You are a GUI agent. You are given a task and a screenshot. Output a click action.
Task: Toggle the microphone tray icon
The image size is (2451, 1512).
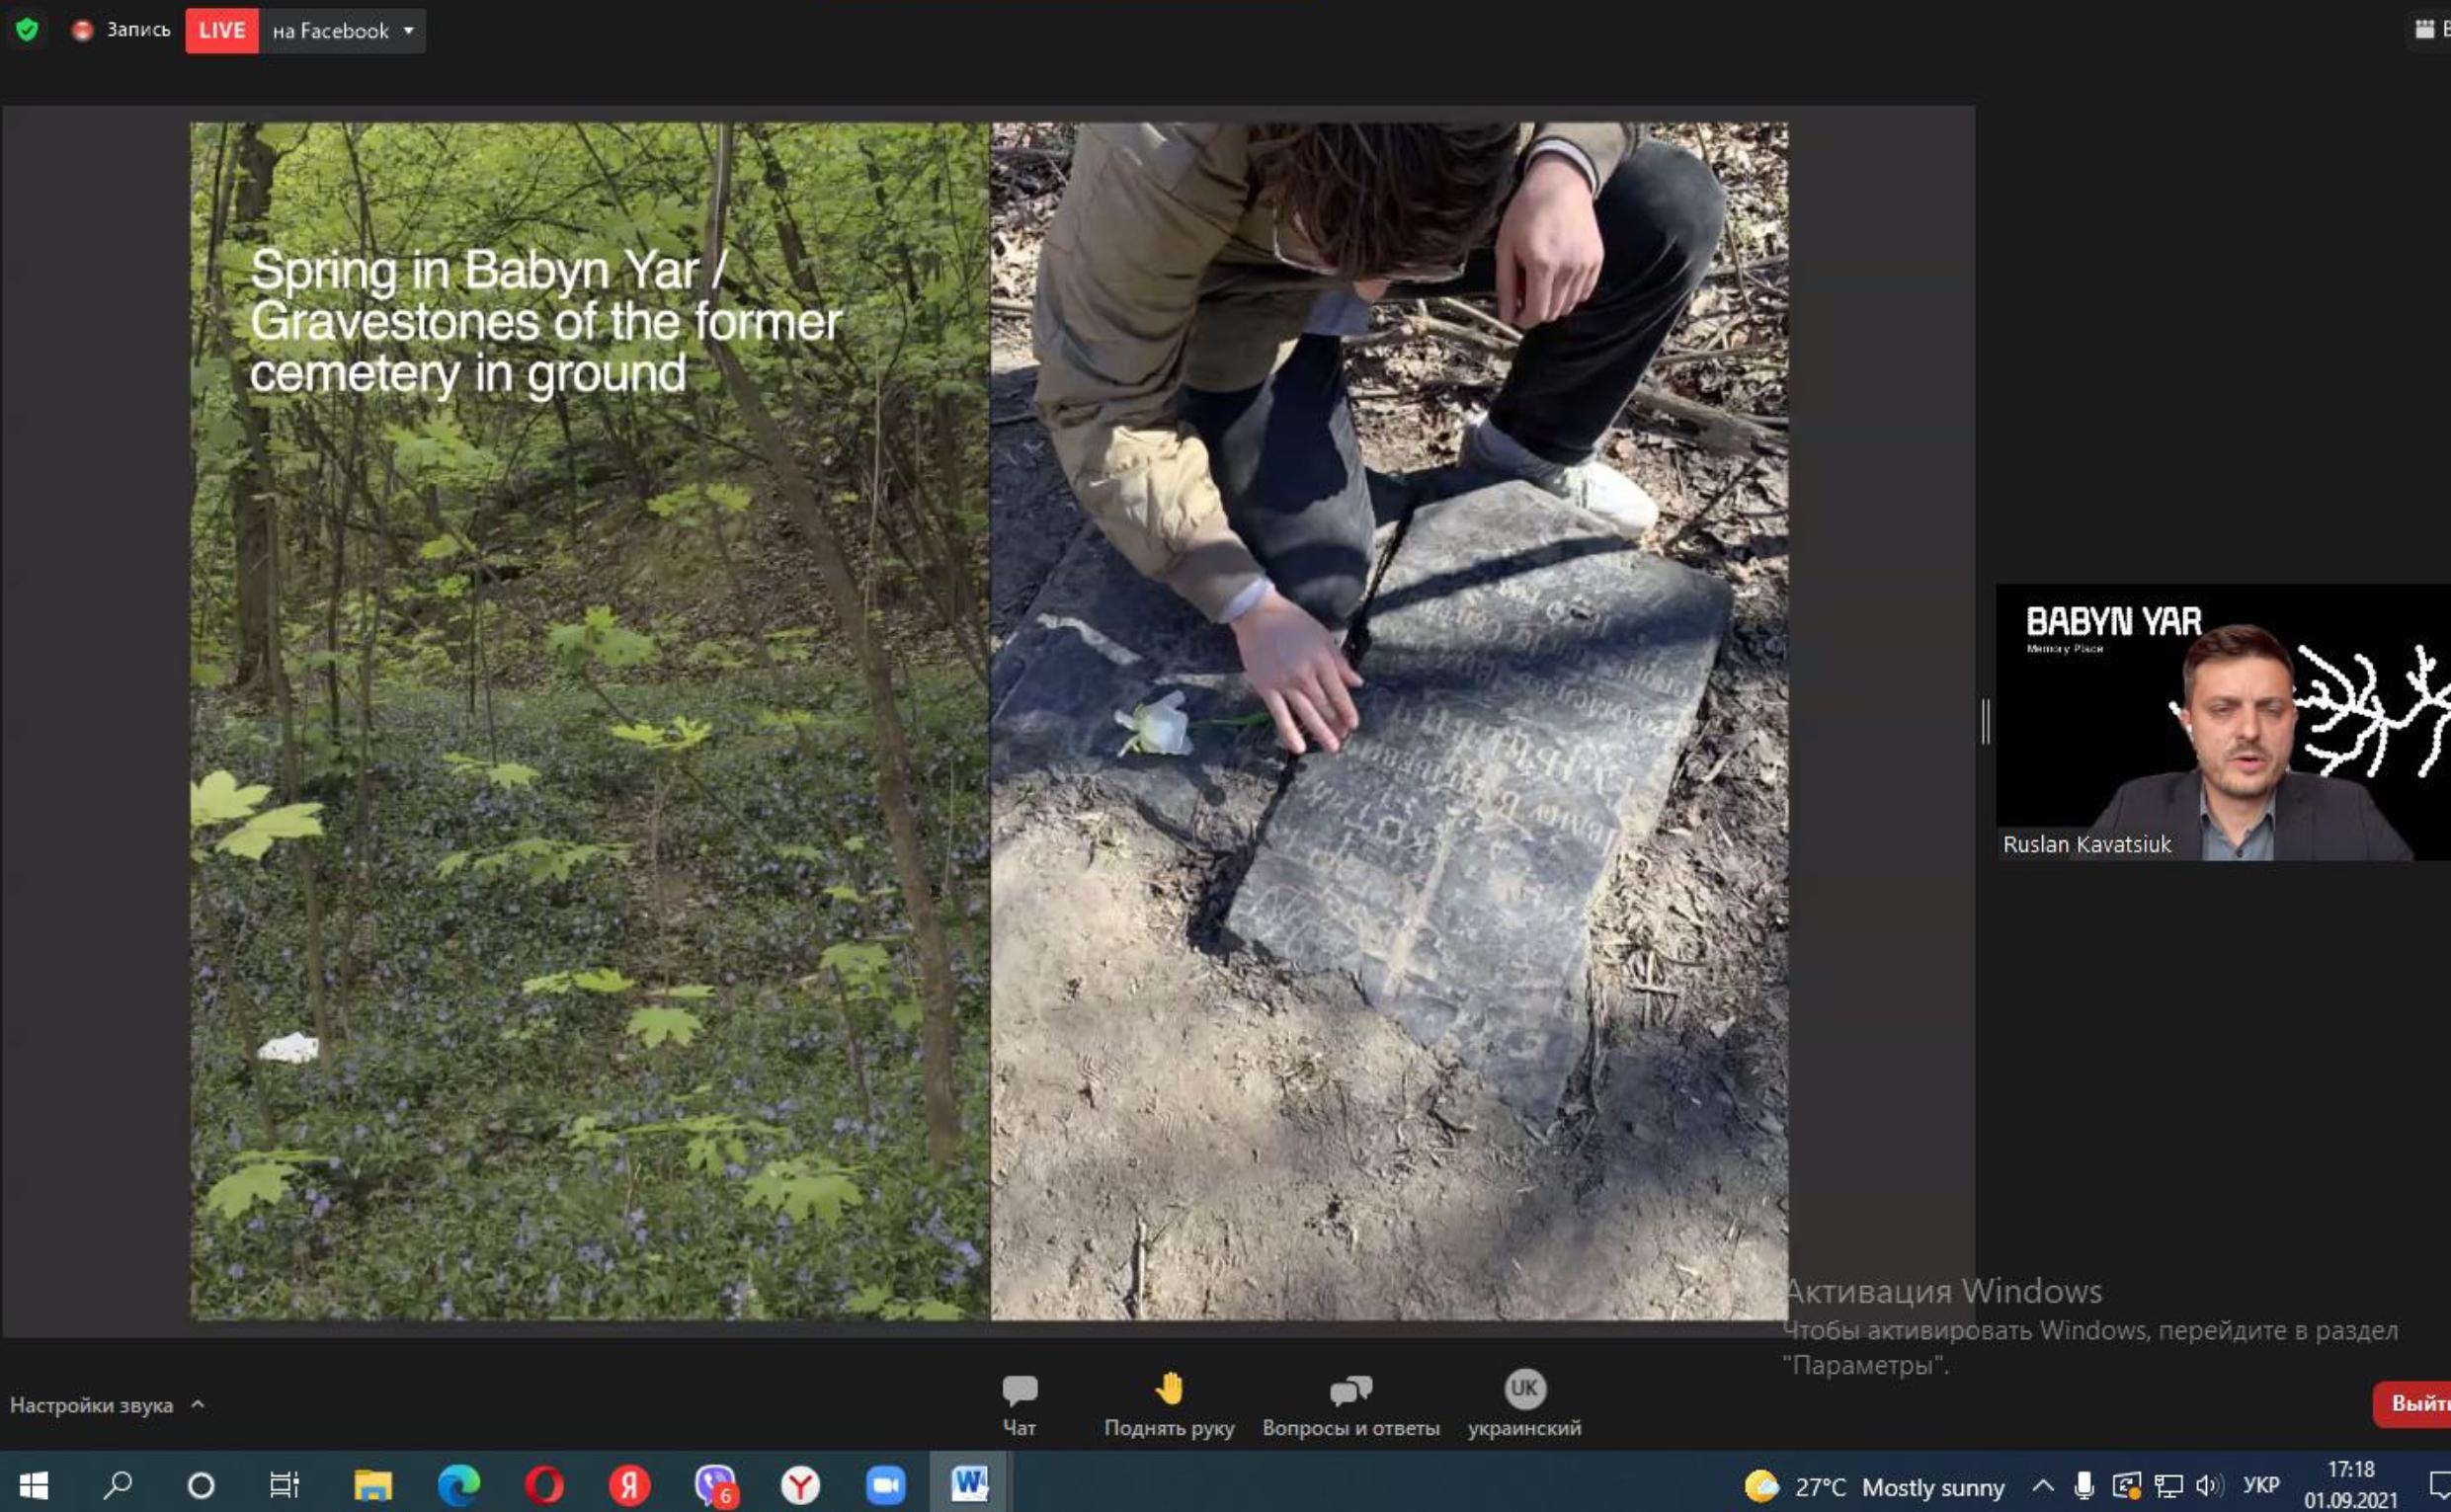tap(2084, 1485)
